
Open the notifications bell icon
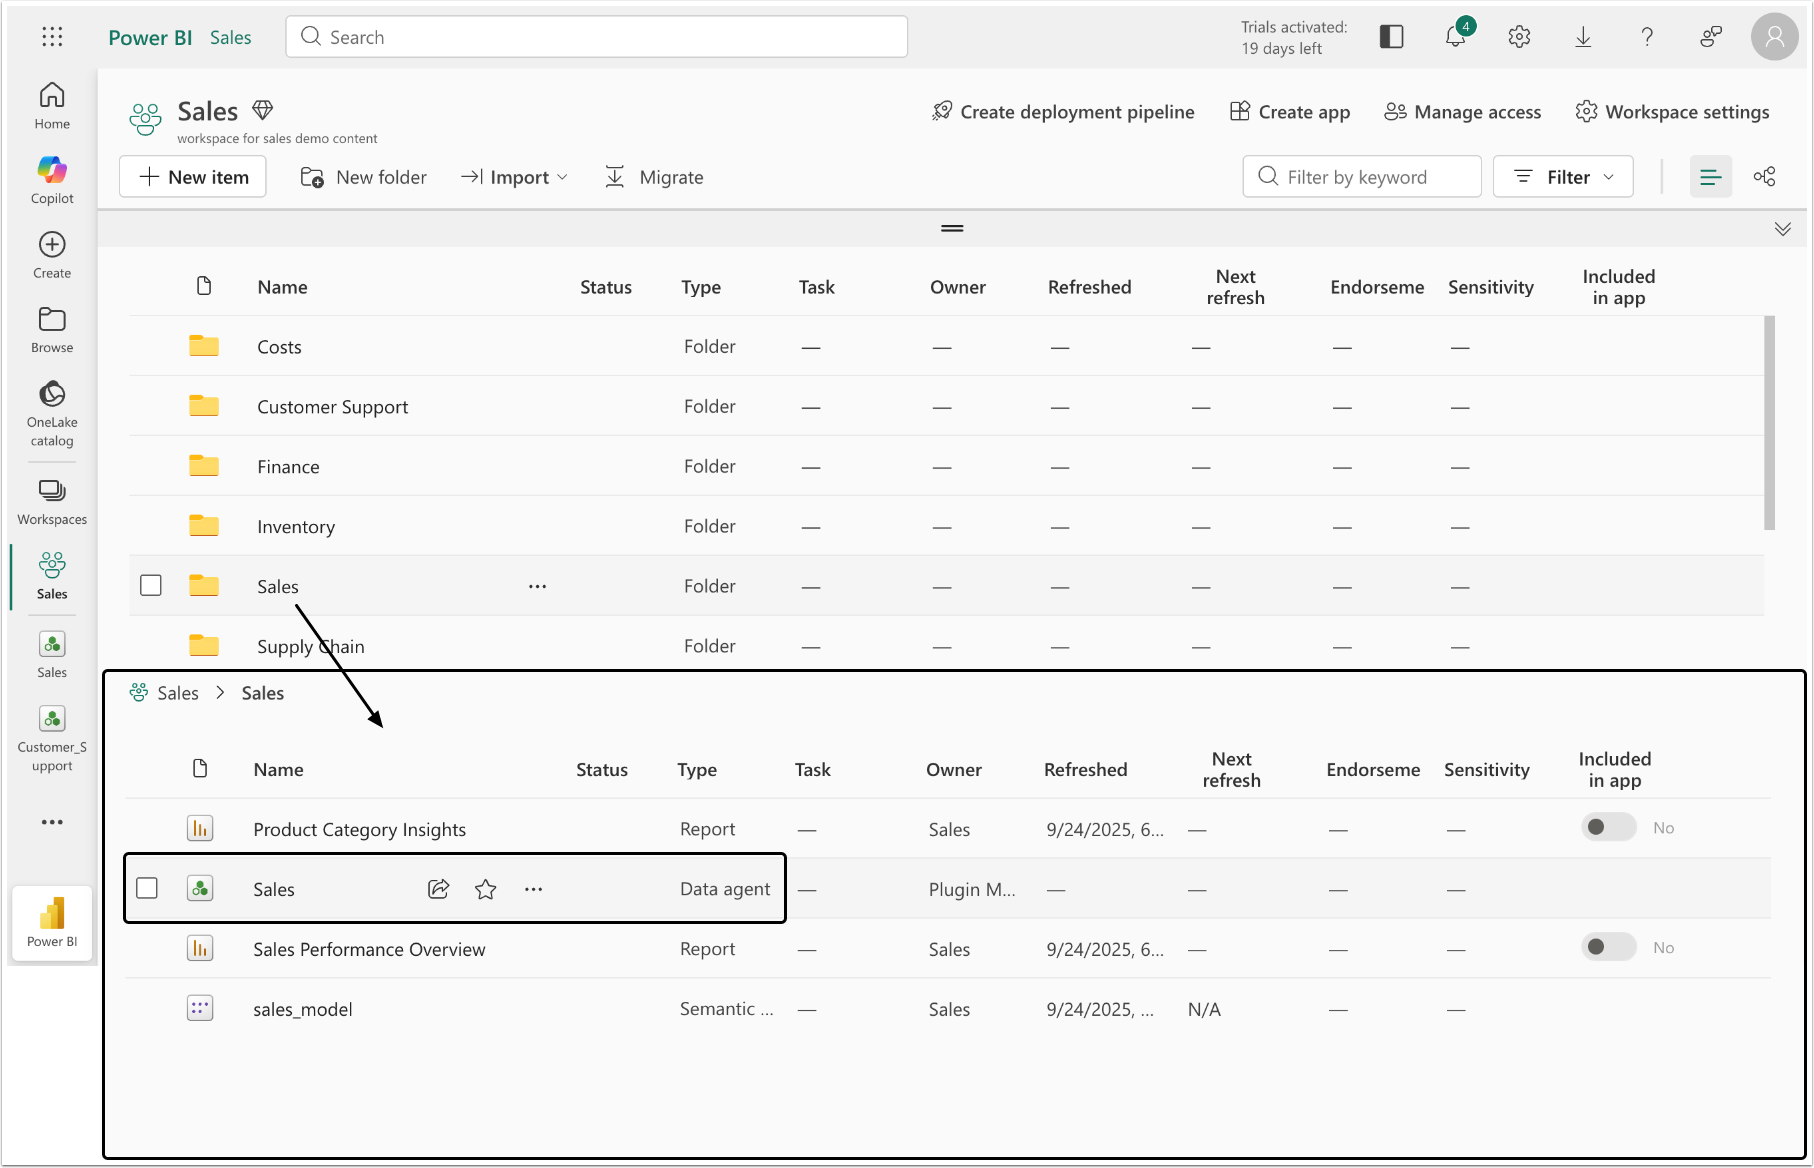pyautogui.click(x=1456, y=37)
